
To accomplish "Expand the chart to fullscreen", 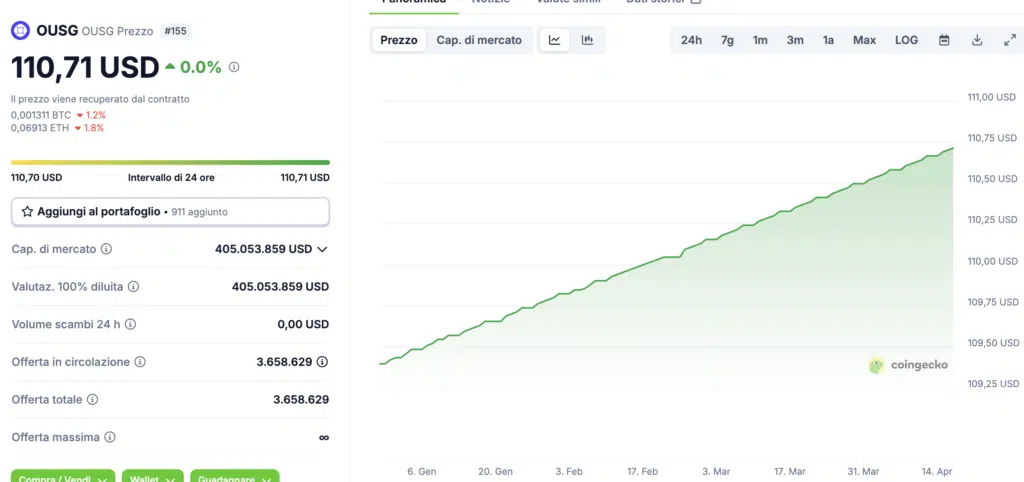I will click(x=1009, y=40).
